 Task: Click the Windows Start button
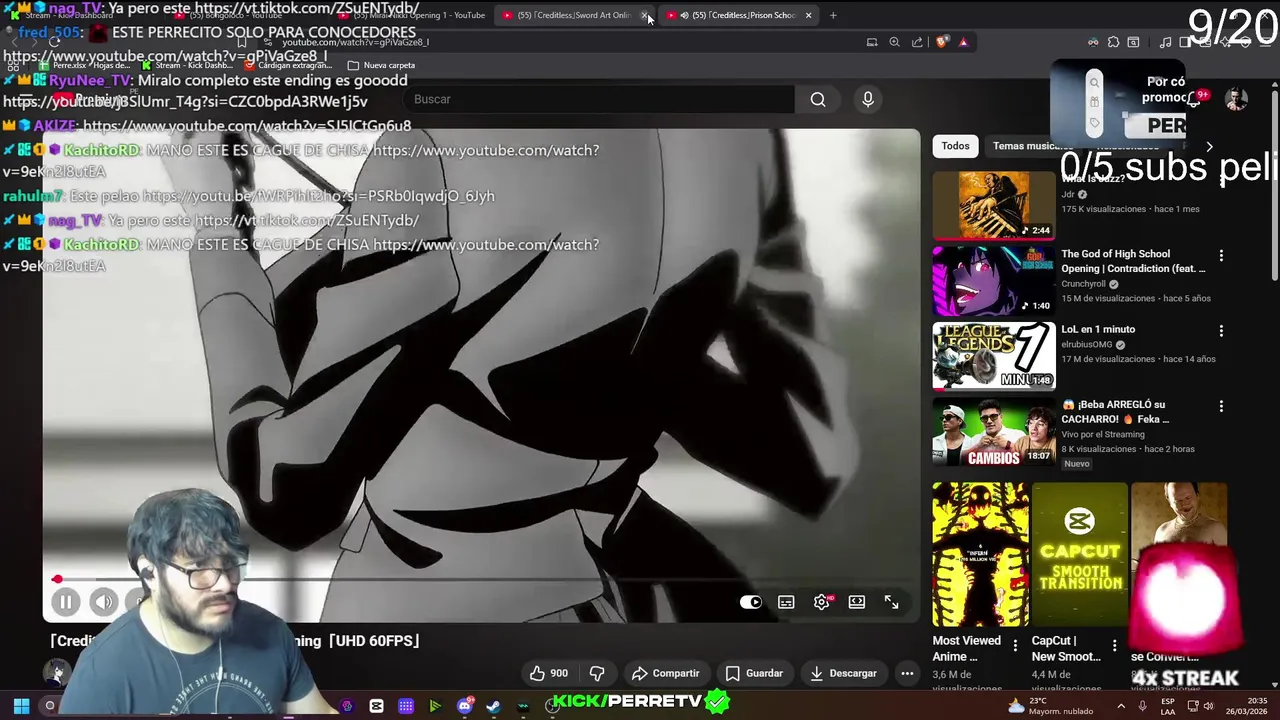[x=21, y=706]
